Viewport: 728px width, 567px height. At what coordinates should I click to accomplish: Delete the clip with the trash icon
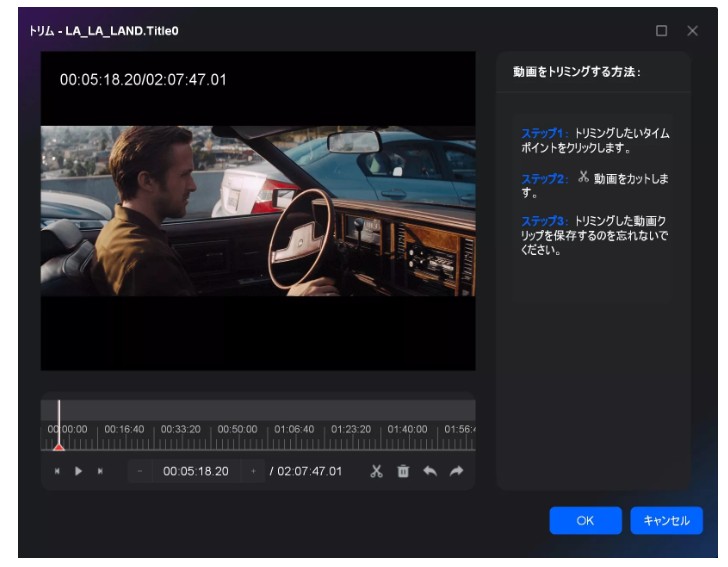click(403, 471)
